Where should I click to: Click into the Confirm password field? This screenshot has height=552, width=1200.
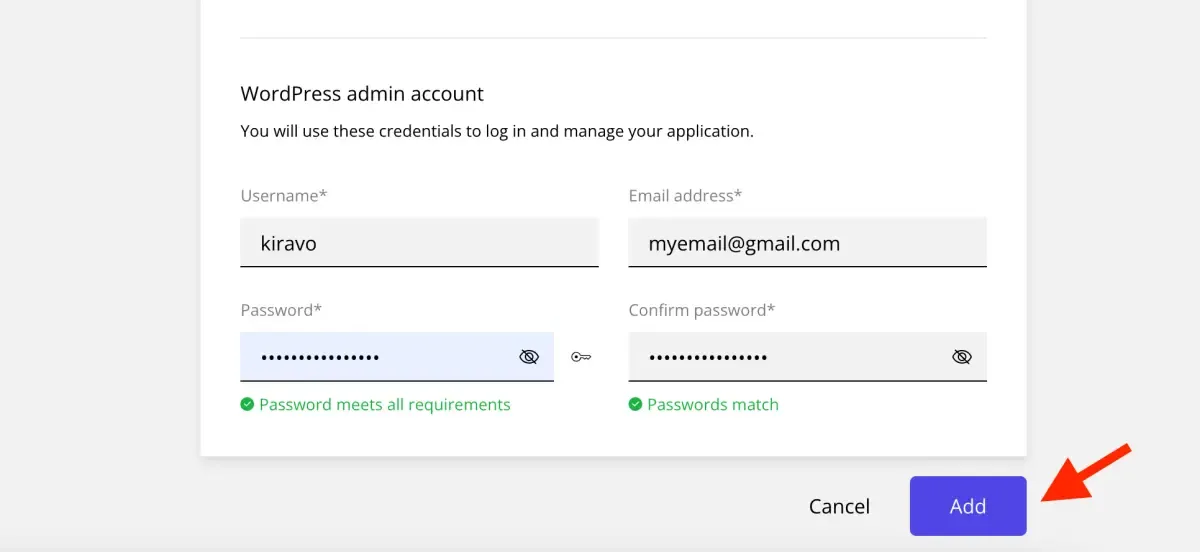tap(807, 357)
